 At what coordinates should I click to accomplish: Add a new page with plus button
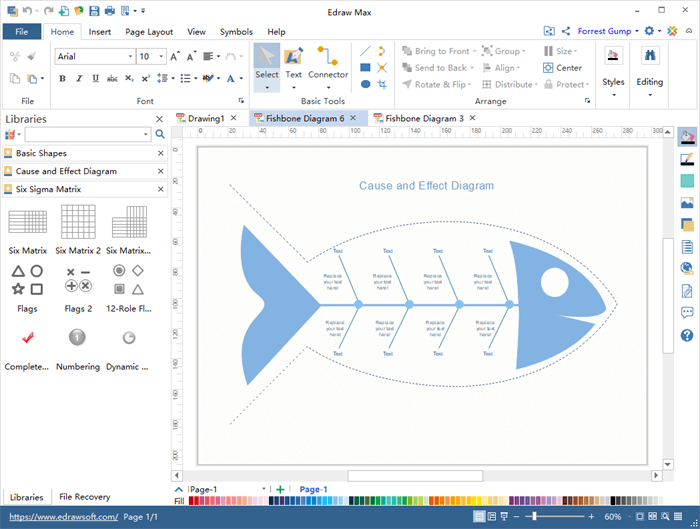[x=280, y=489]
